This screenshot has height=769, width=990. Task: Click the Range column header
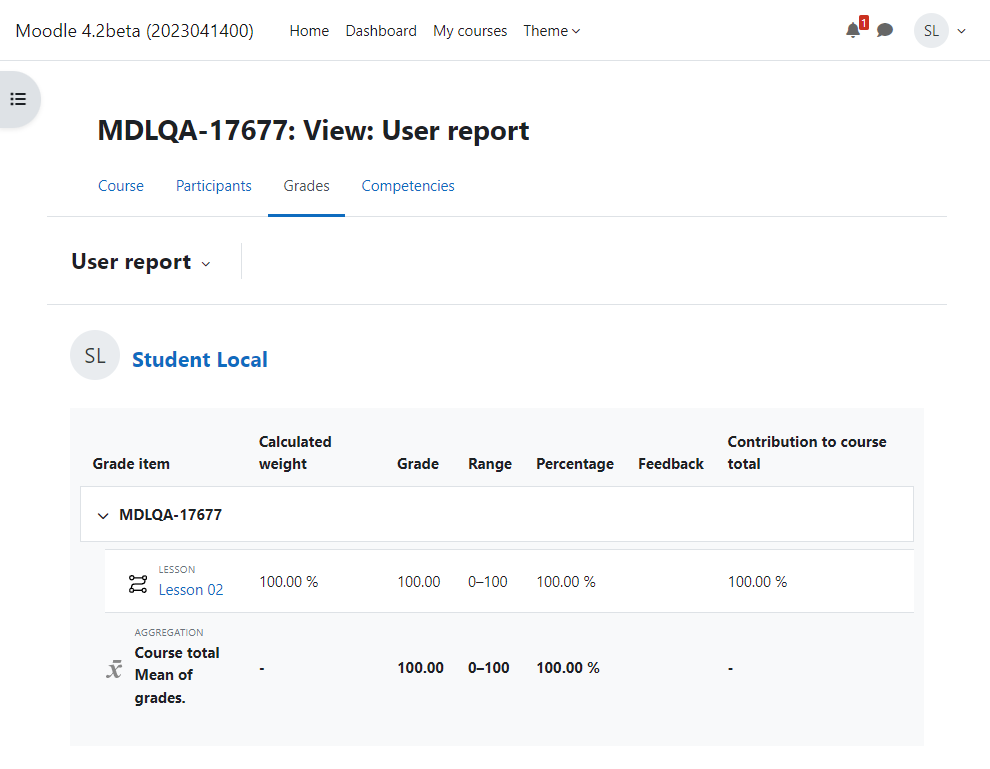point(490,463)
